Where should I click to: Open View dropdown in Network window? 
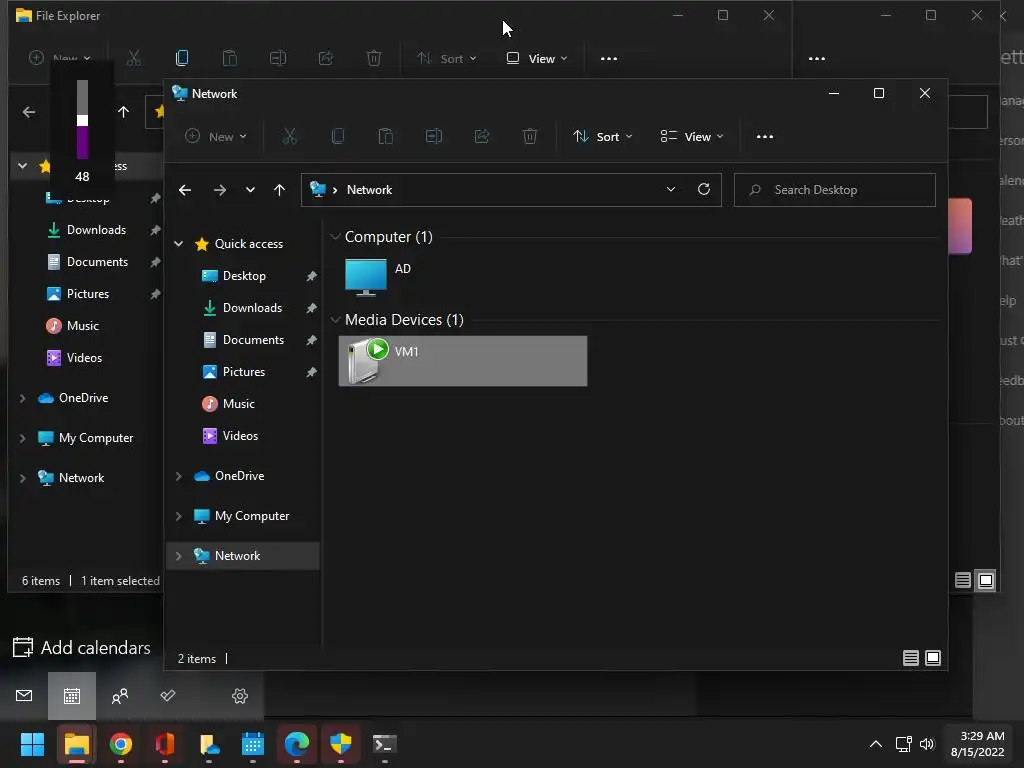tap(692, 136)
